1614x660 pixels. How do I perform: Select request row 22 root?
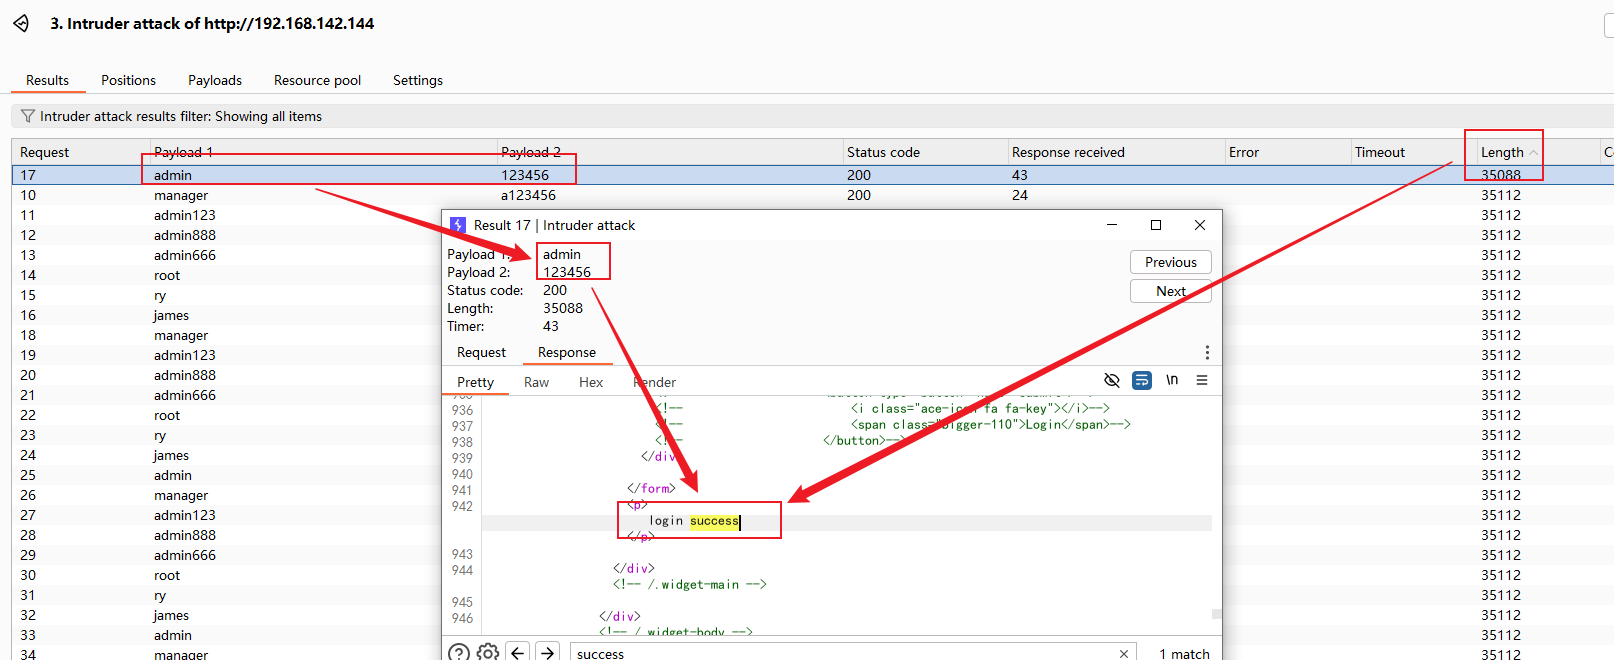pyautogui.click(x=227, y=415)
